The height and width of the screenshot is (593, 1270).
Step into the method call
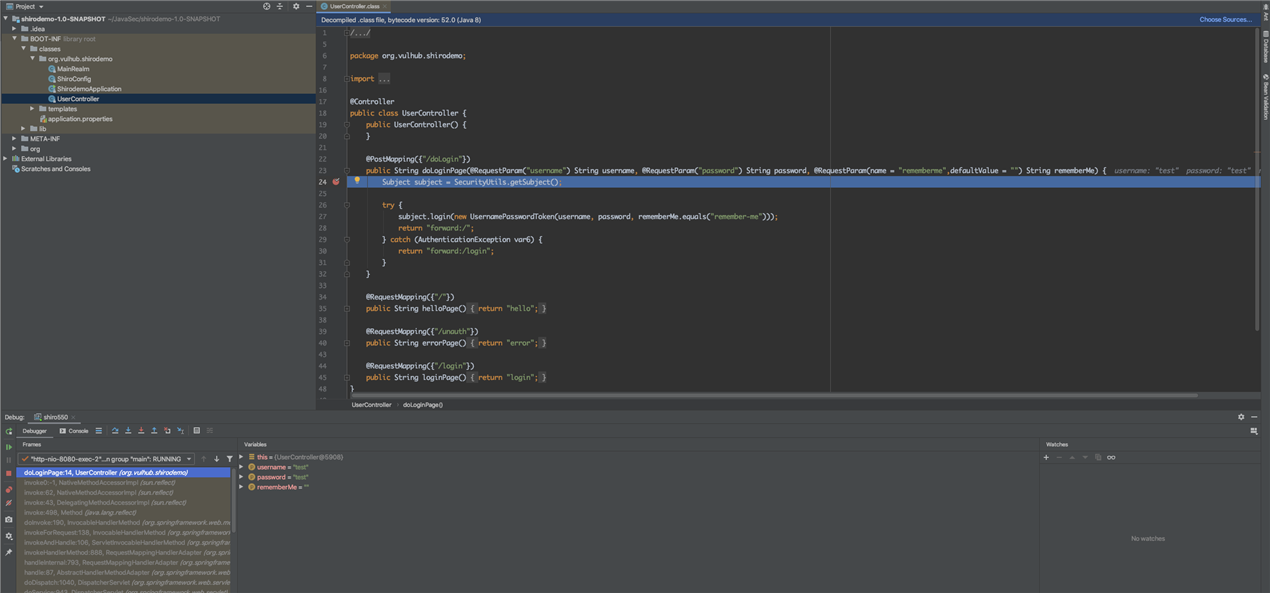click(x=128, y=431)
